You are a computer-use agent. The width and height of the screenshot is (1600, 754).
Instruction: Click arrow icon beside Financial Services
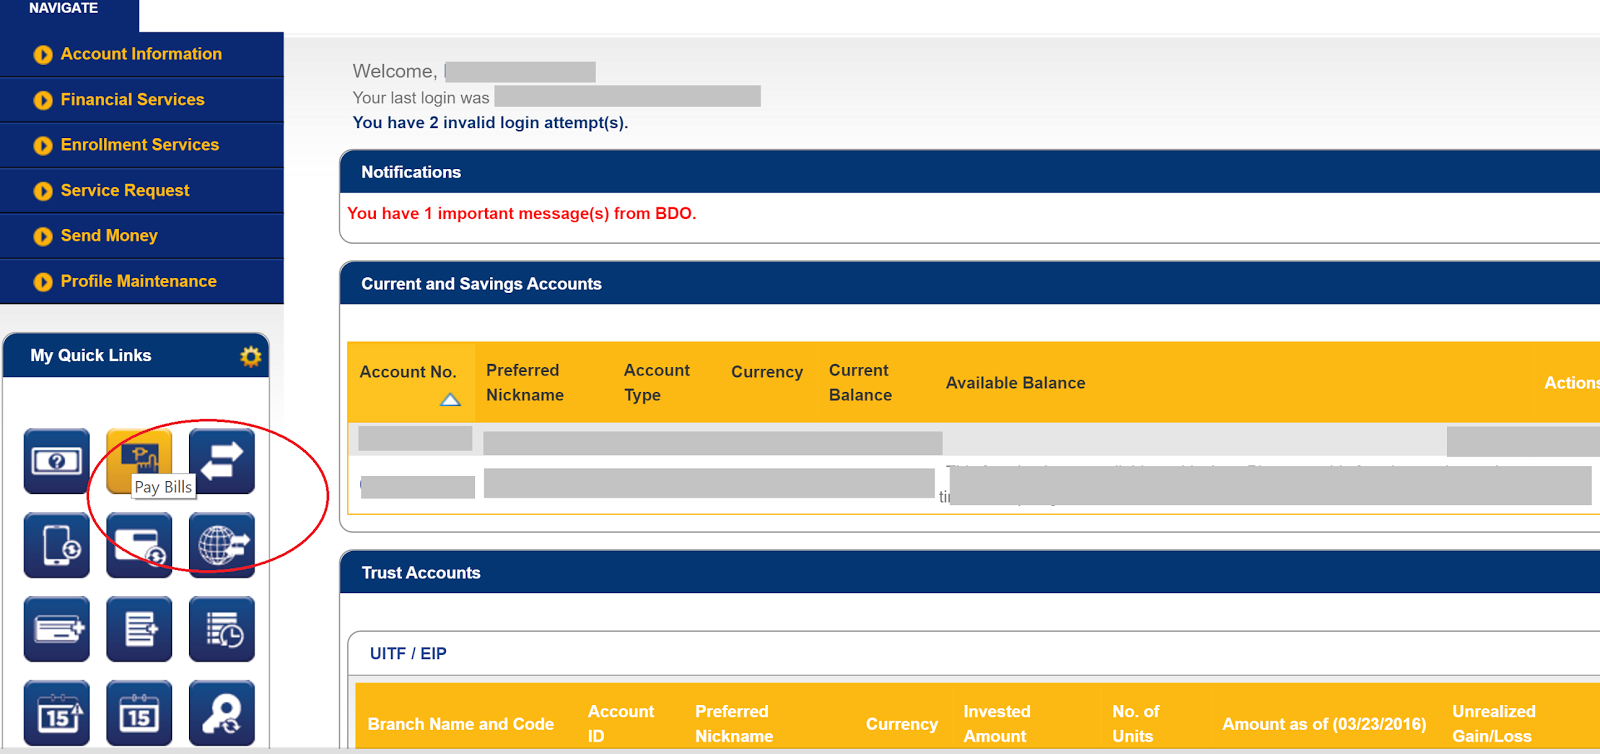(43, 100)
